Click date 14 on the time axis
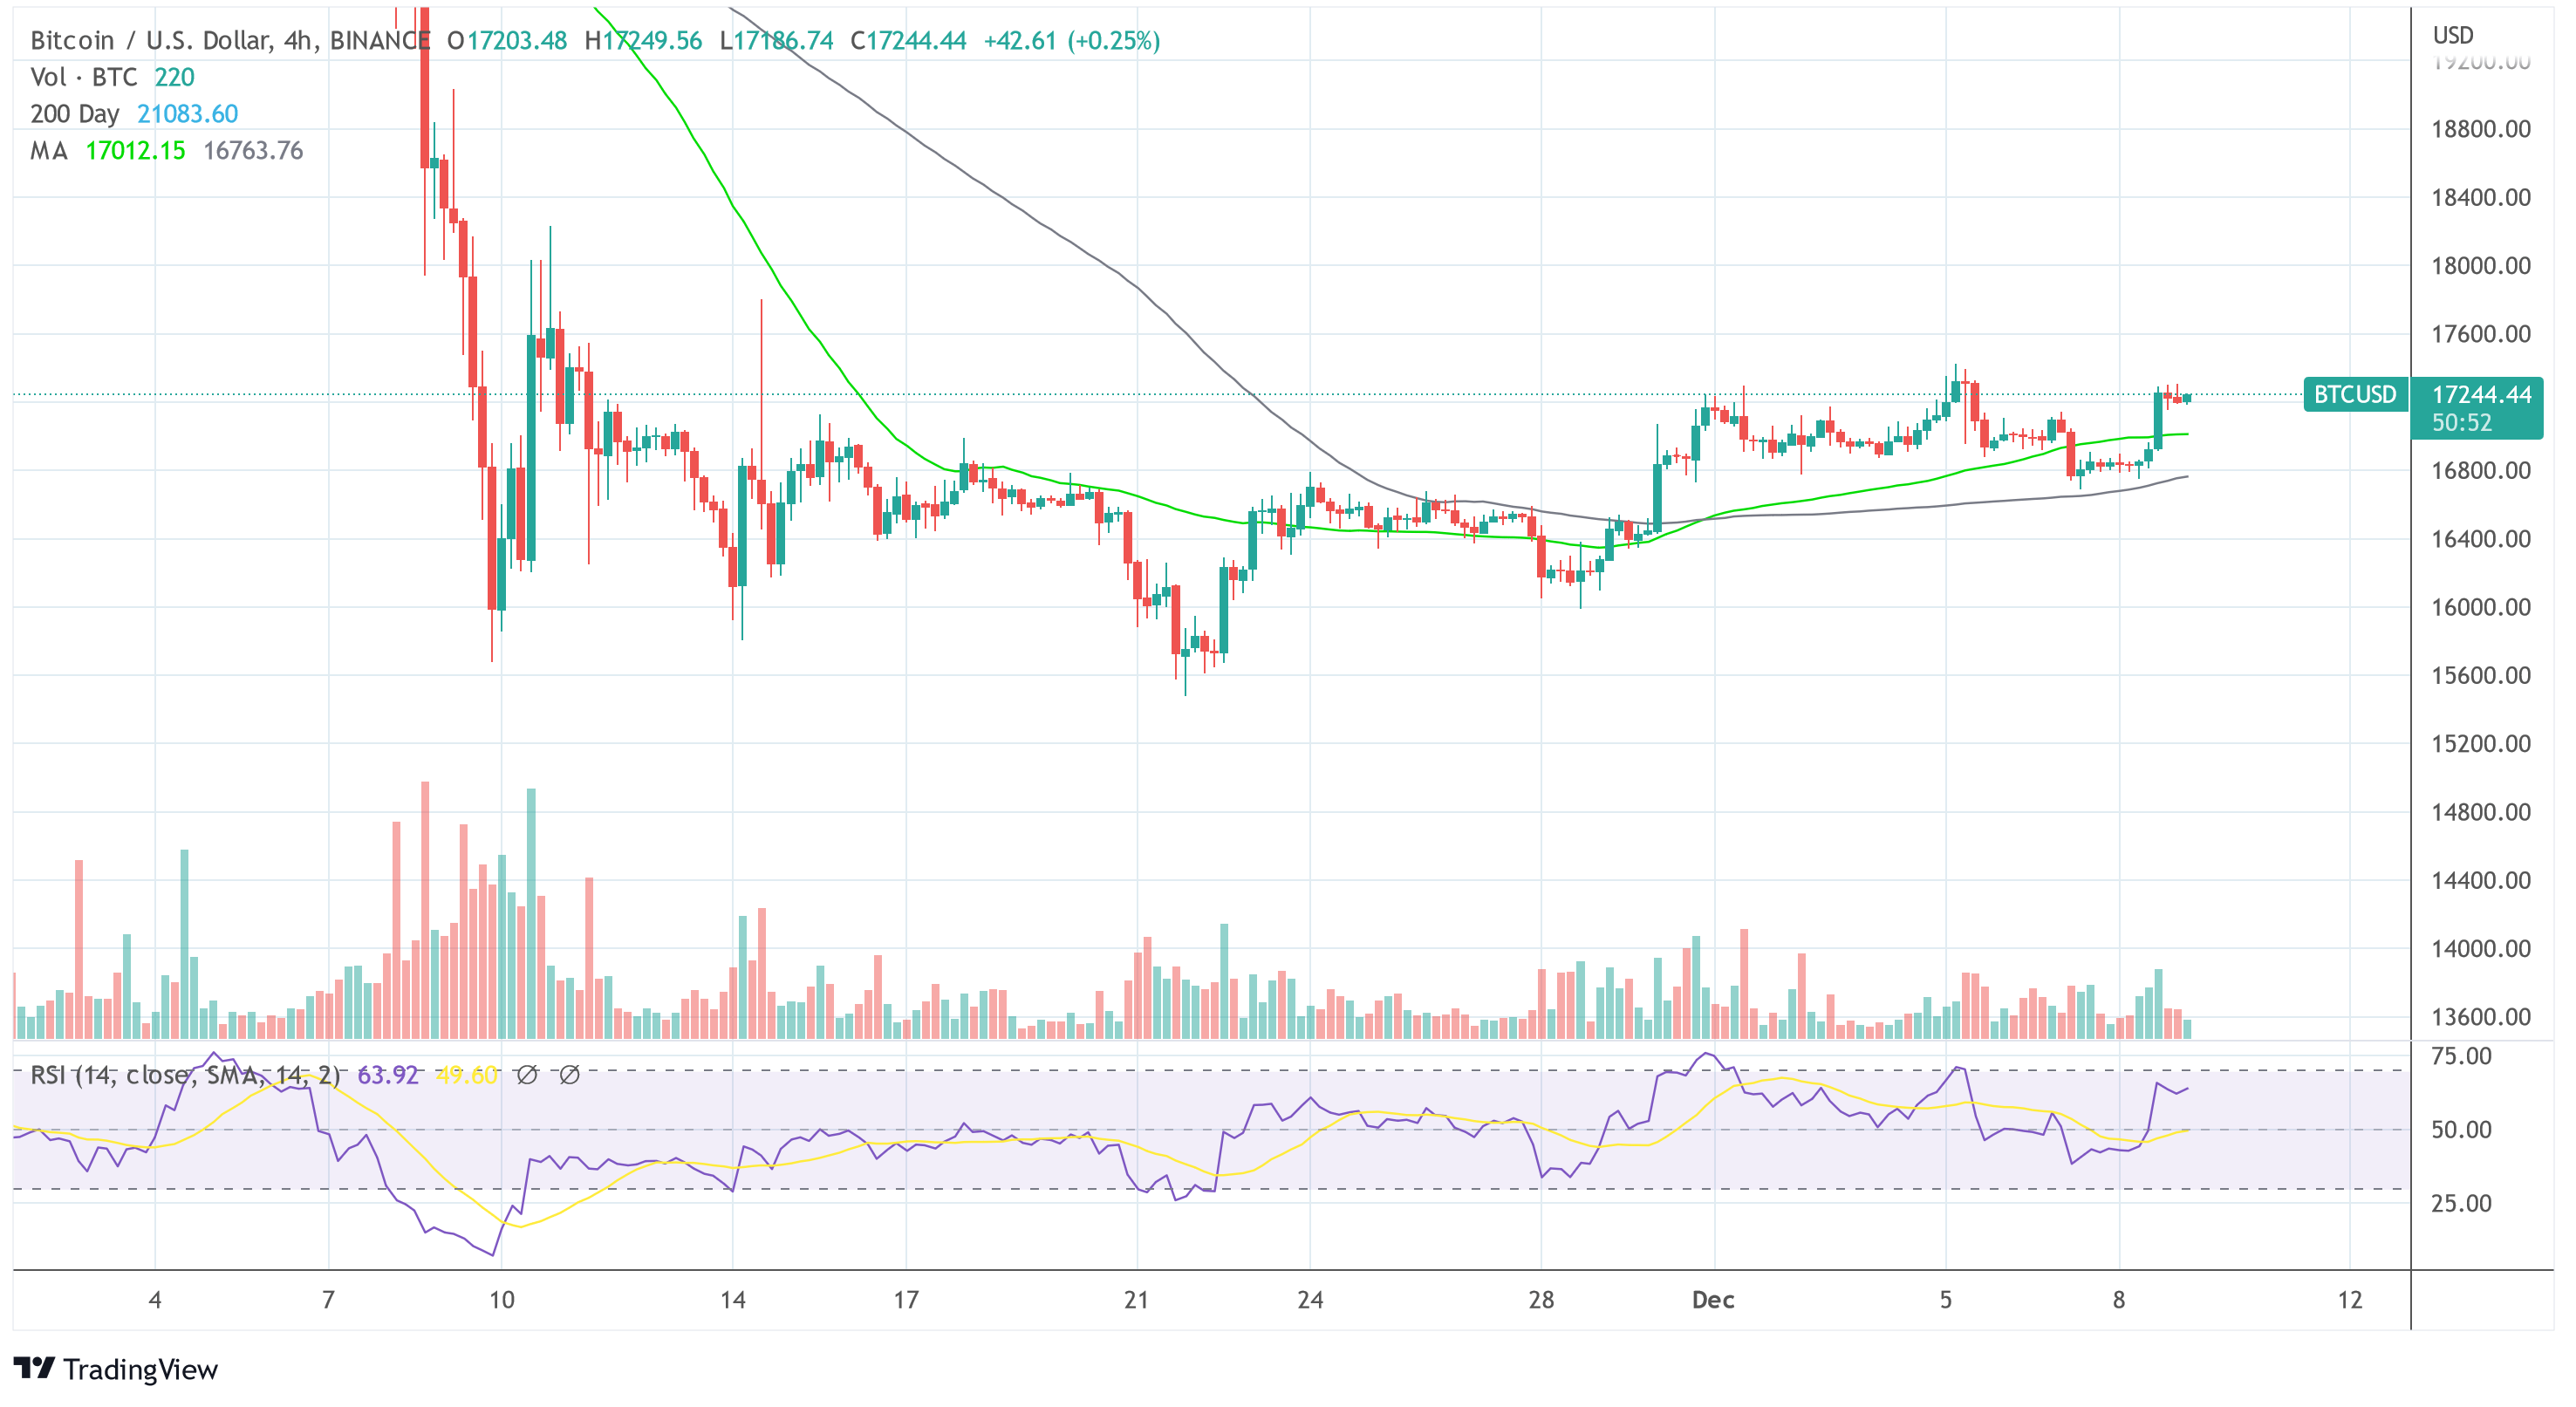The width and height of the screenshot is (2576, 1407). [733, 1300]
